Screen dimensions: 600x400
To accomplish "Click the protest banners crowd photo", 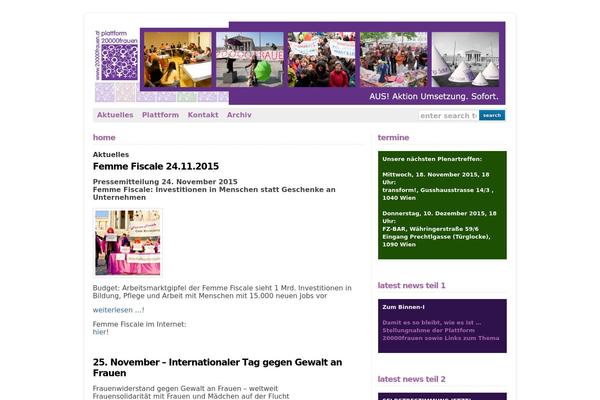I will (x=321, y=59).
